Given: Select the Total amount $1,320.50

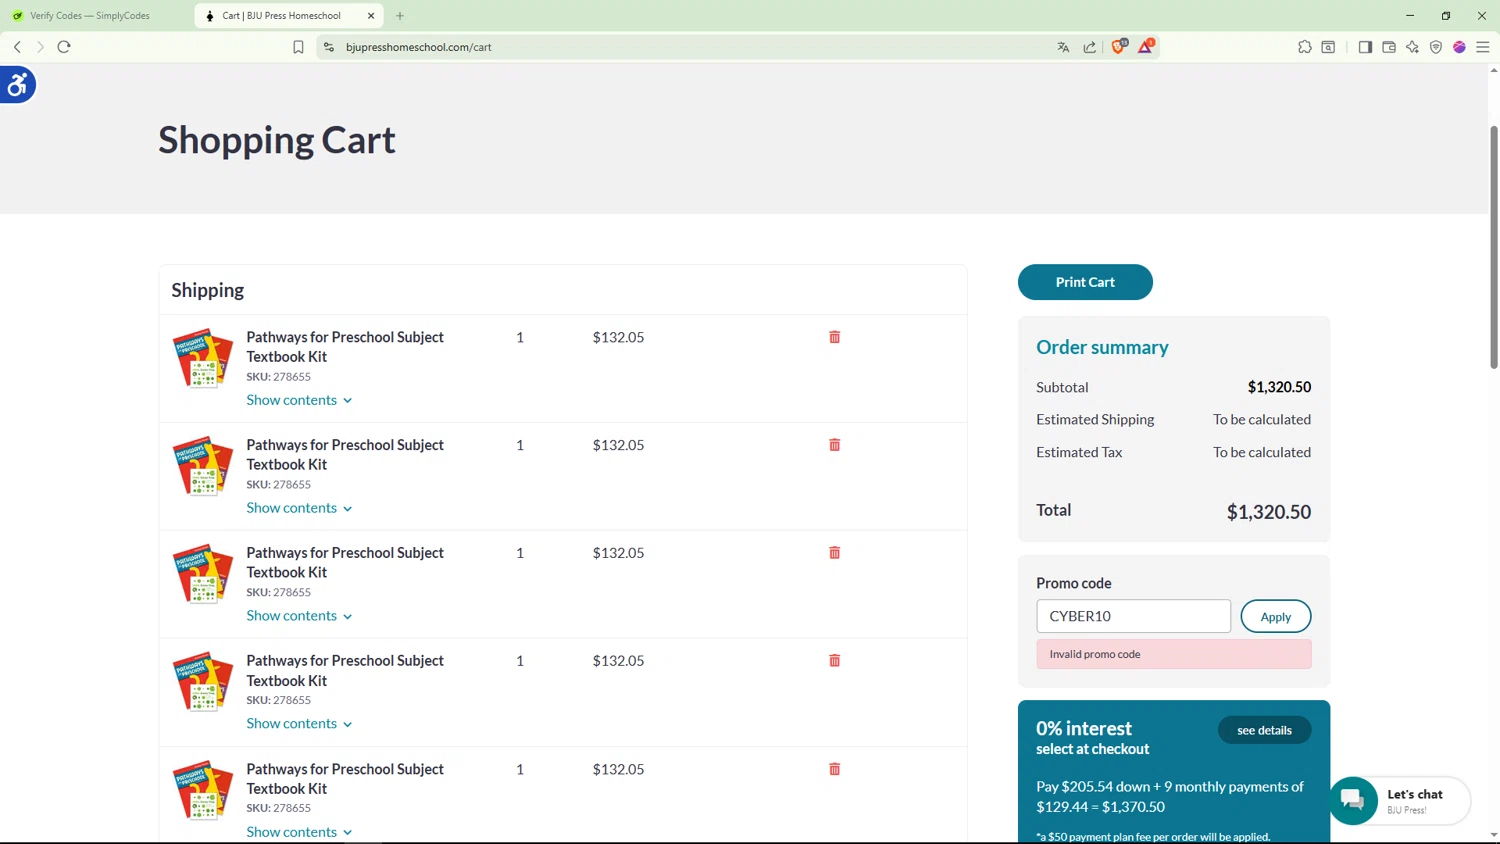Looking at the screenshot, I should coord(1268,512).
